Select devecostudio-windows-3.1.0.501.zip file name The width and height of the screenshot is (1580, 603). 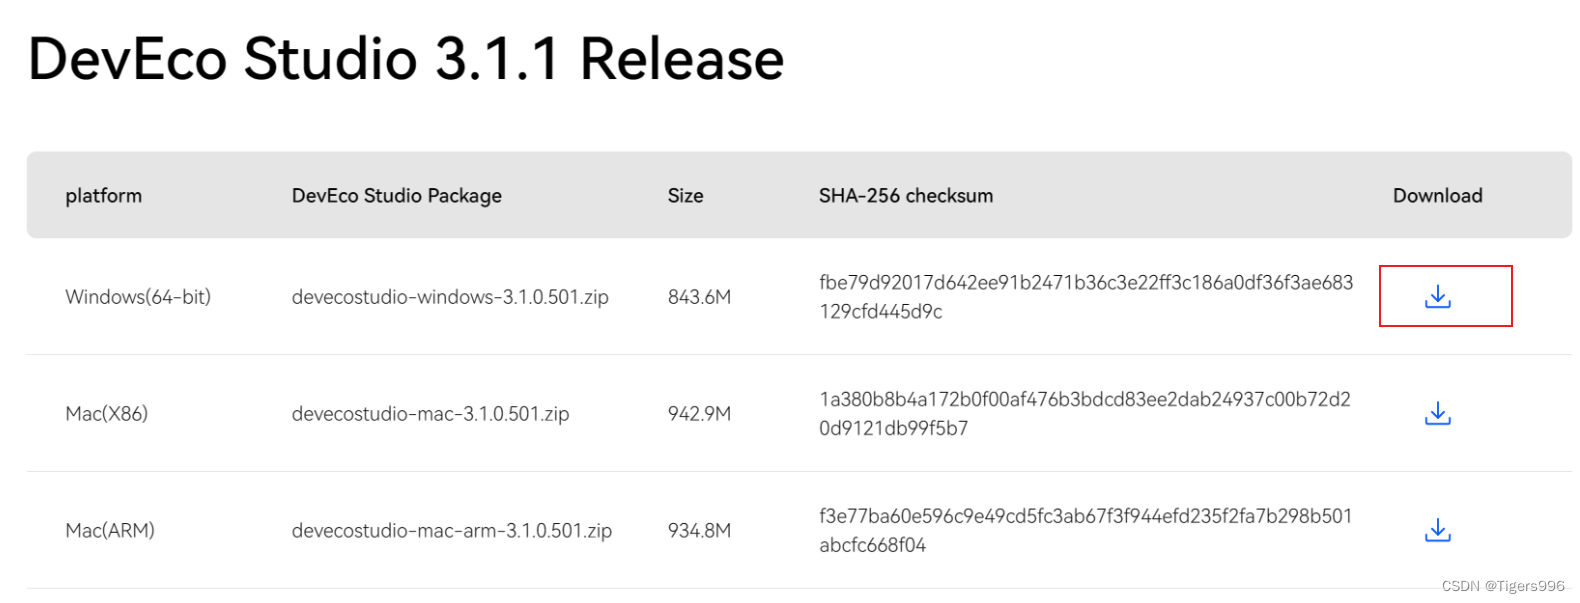(x=449, y=297)
